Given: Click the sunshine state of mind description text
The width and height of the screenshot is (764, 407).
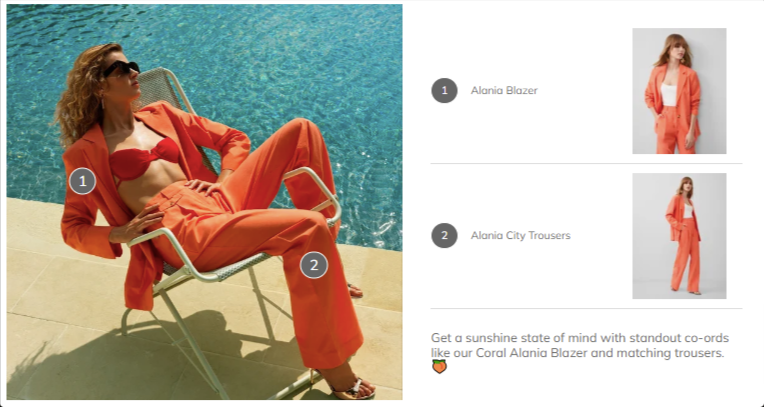Looking at the screenshot, I should 580,345.
